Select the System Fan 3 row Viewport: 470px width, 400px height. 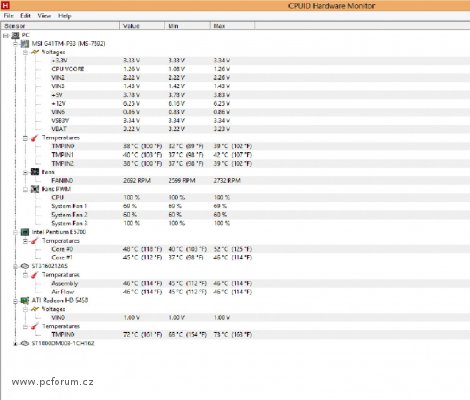pos(235,223)
